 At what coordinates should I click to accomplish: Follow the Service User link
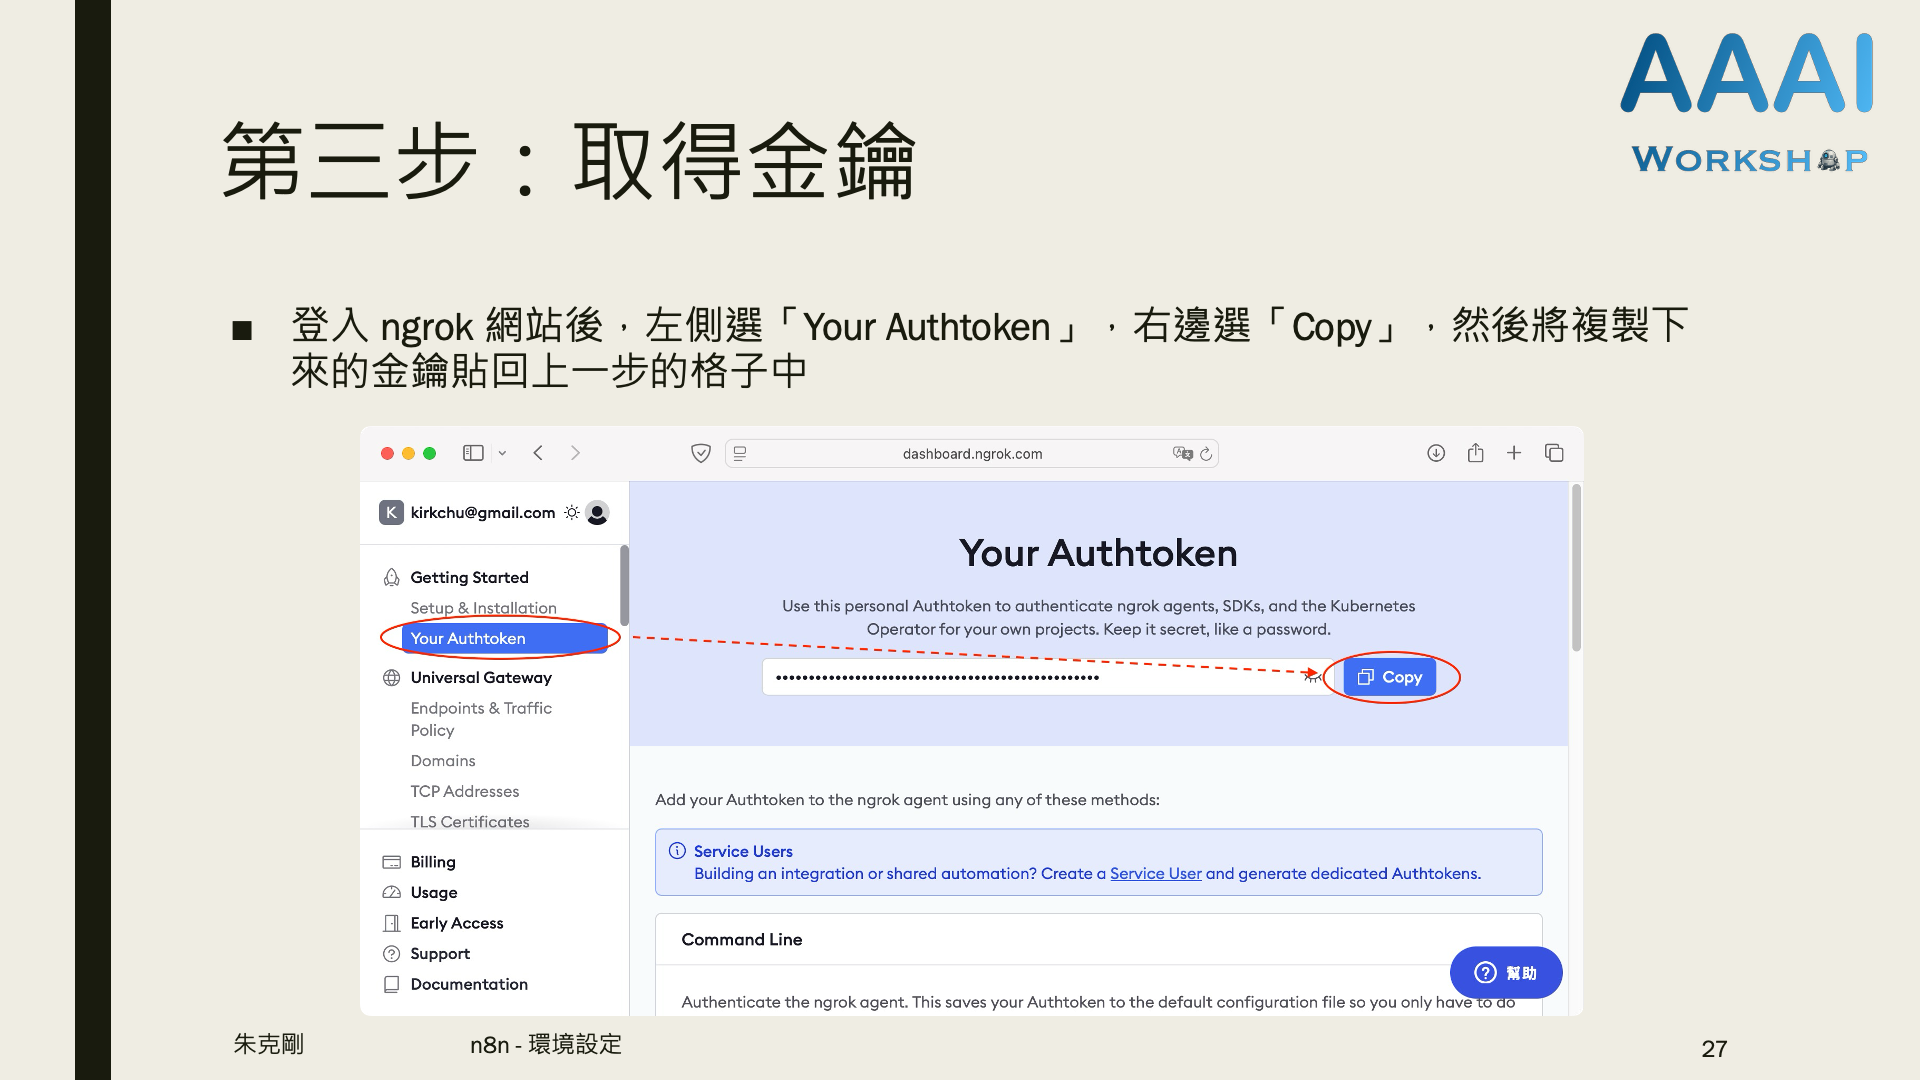tap(1155, 873)
